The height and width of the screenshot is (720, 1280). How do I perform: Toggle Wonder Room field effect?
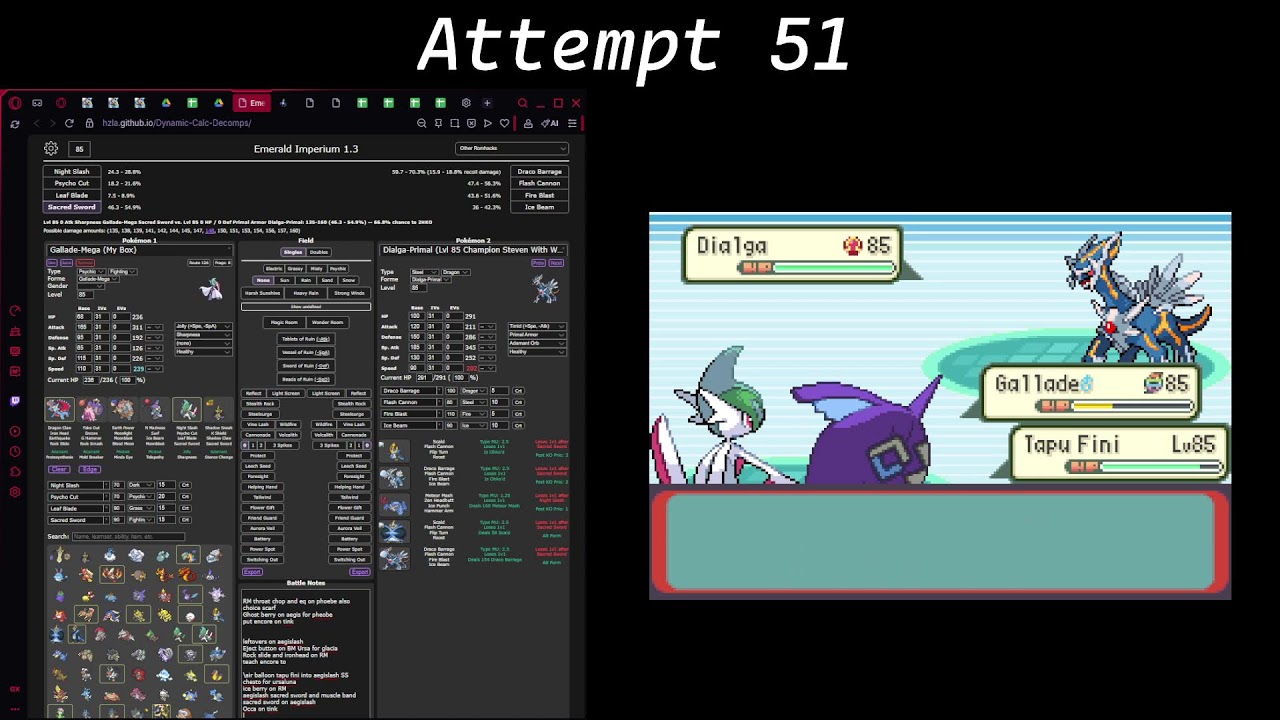[327, 323]
